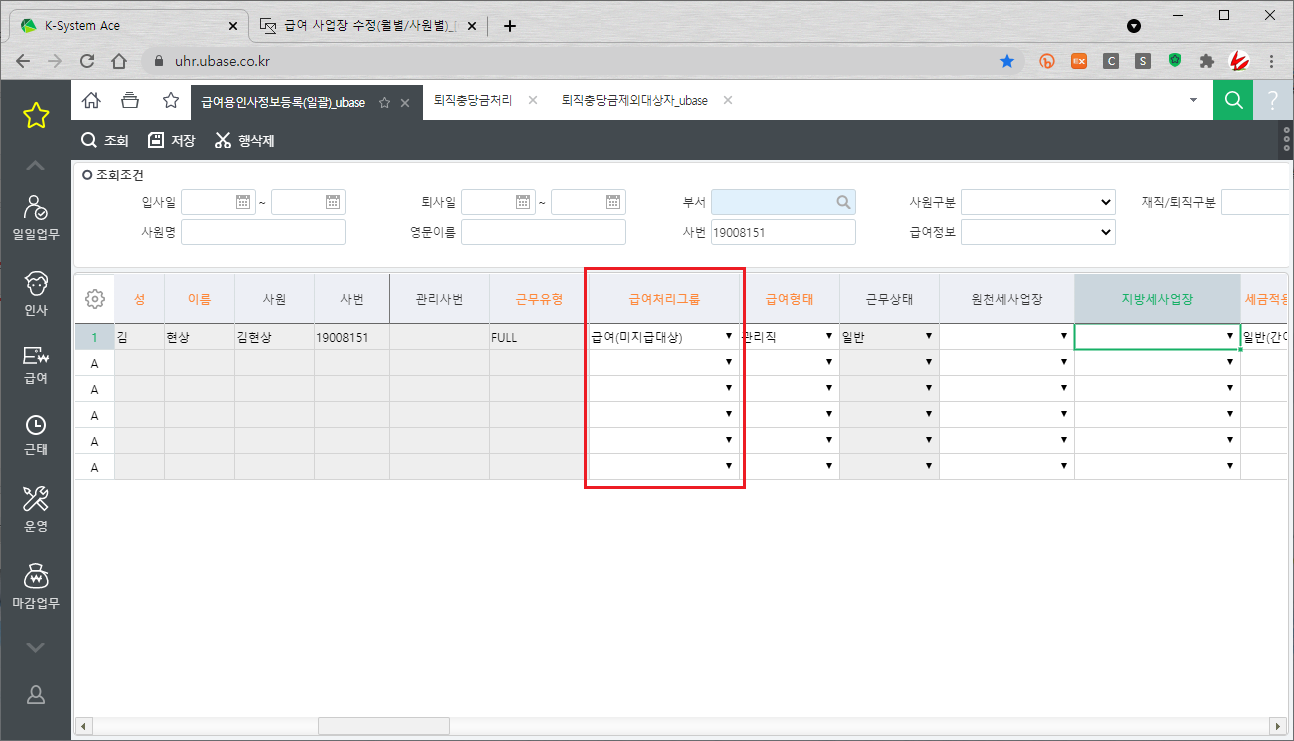Open 운영 module in sidebar

pos(36,509)
